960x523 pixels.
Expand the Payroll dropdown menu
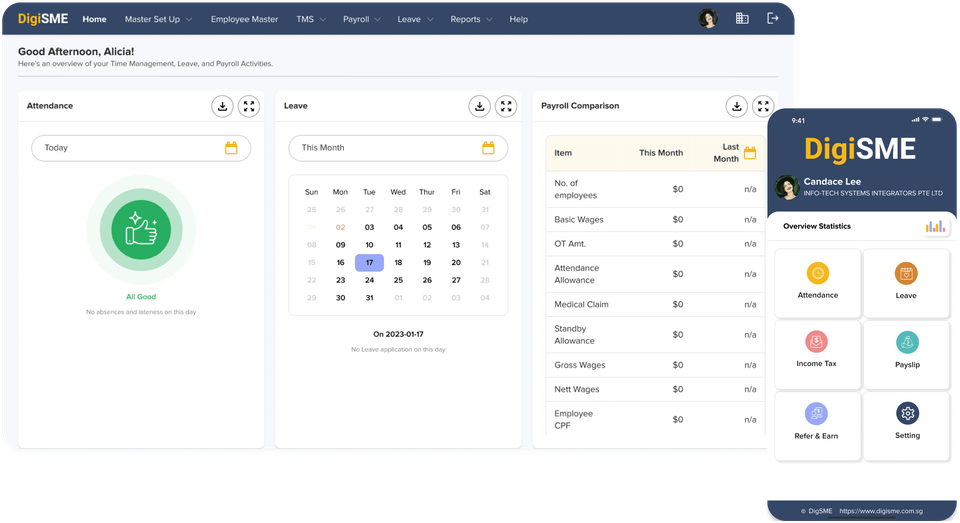point(361,19)
